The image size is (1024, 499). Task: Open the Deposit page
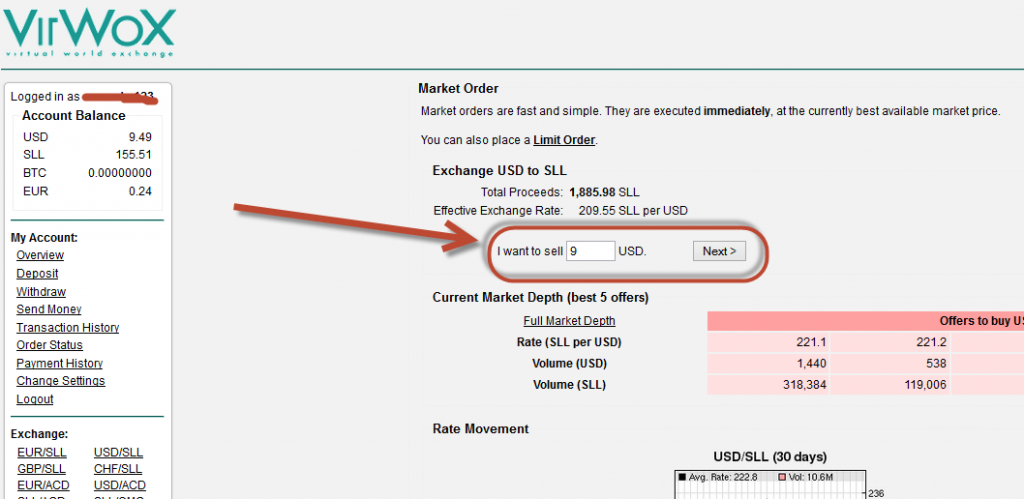coord(37,274)
